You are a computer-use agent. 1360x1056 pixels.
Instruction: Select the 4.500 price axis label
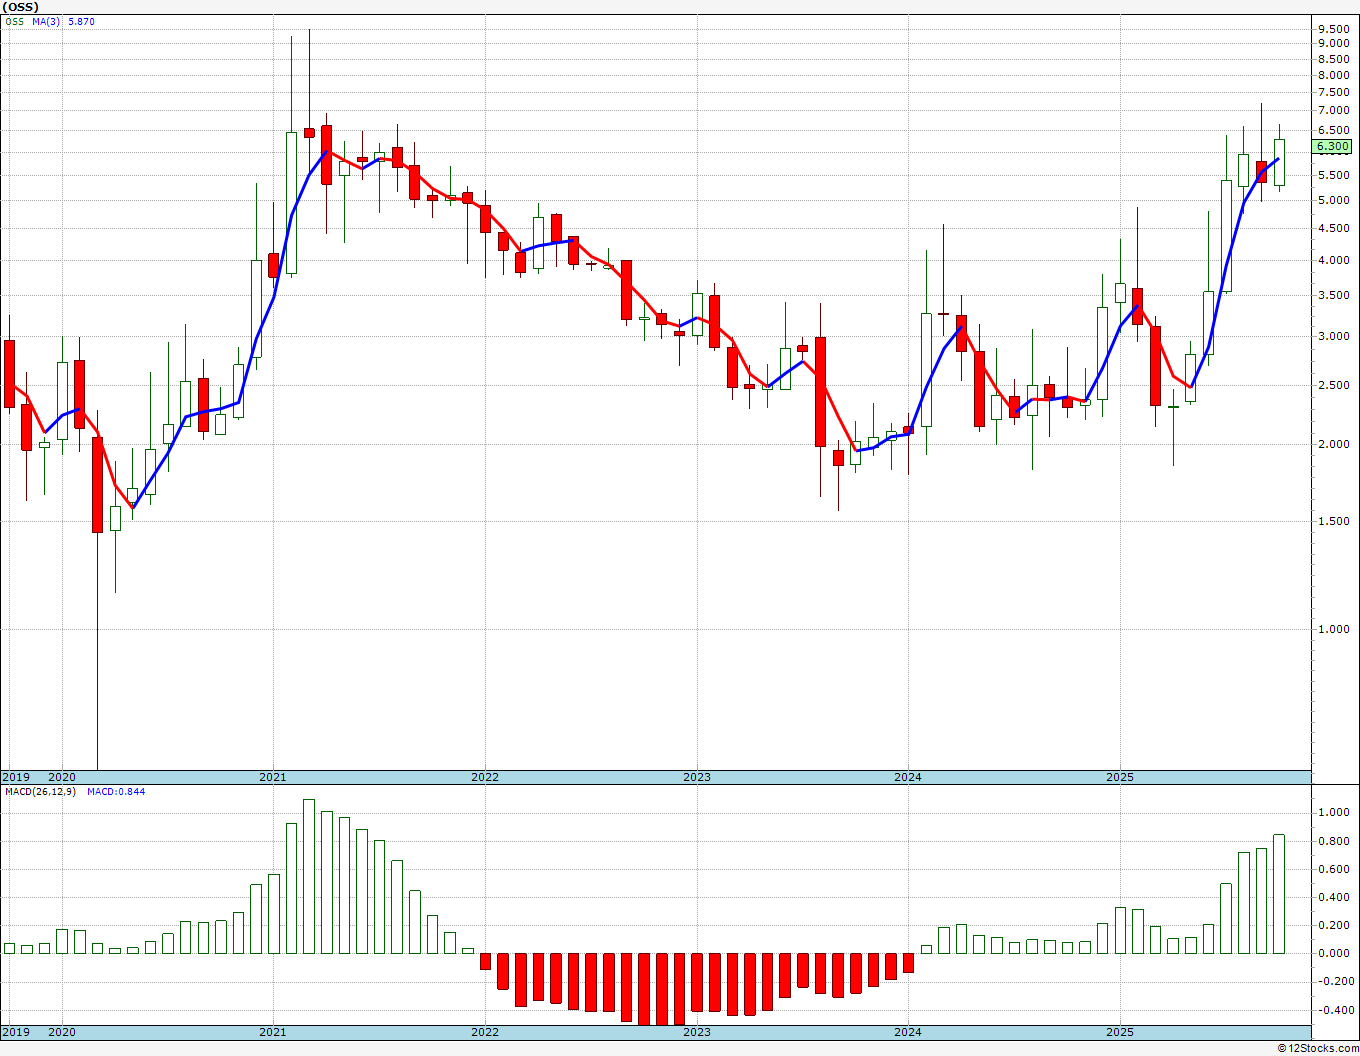(1333, 228)
